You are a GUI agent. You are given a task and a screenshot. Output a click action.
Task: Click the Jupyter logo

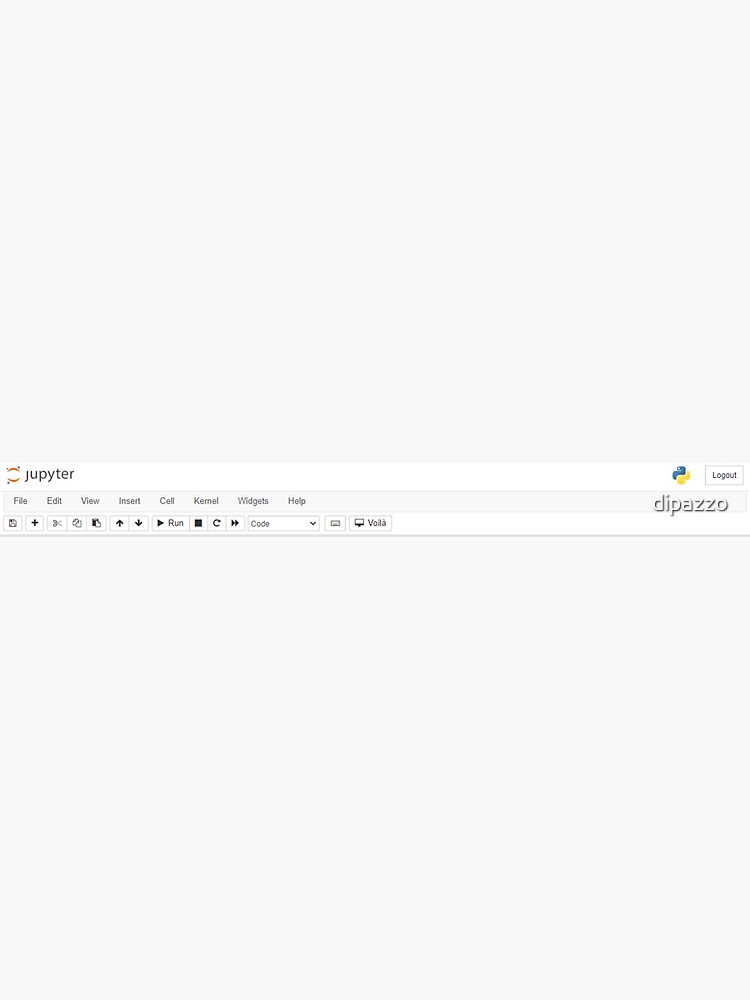(x=41, y=474)
